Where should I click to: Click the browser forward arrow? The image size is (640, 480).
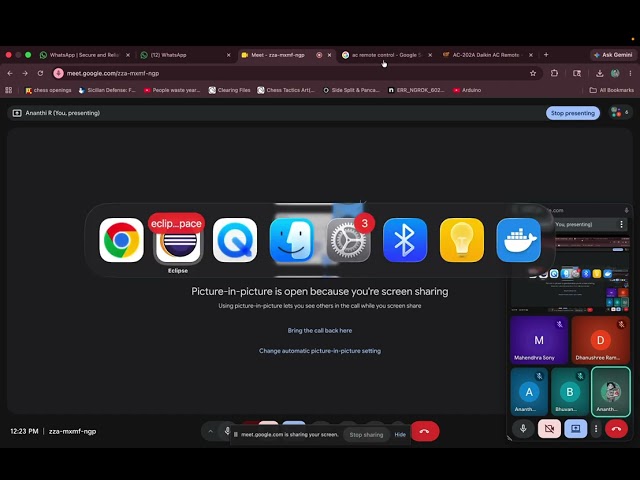(25, 73)
